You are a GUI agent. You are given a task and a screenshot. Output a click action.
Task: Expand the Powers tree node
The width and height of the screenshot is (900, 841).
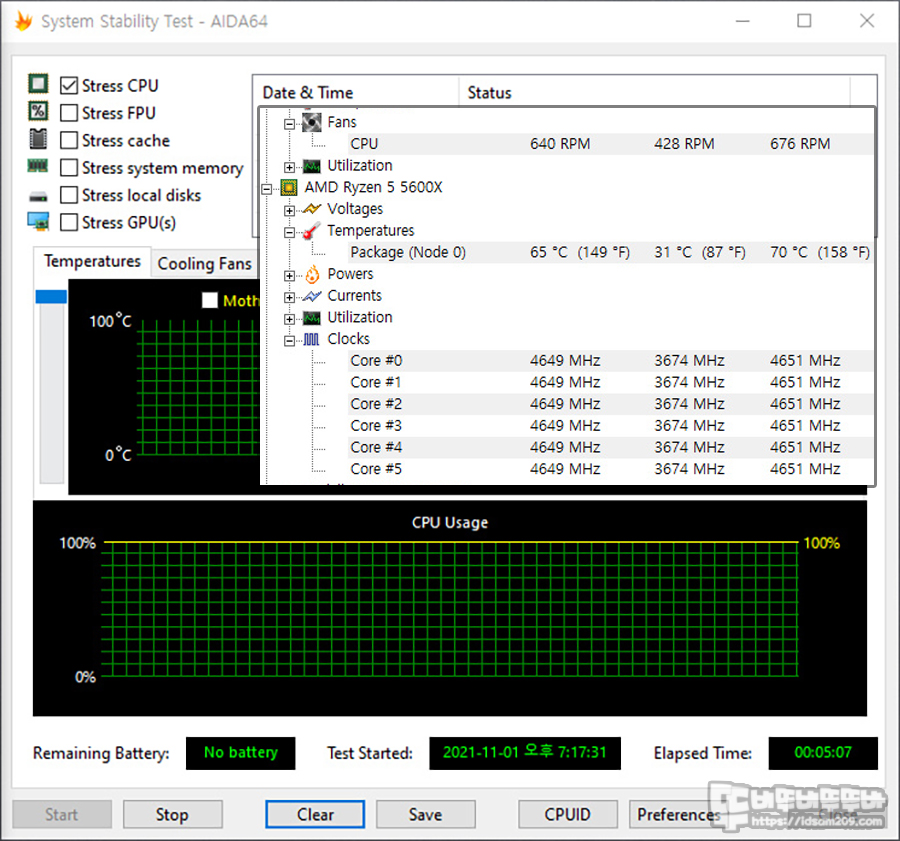click(290, 276)
